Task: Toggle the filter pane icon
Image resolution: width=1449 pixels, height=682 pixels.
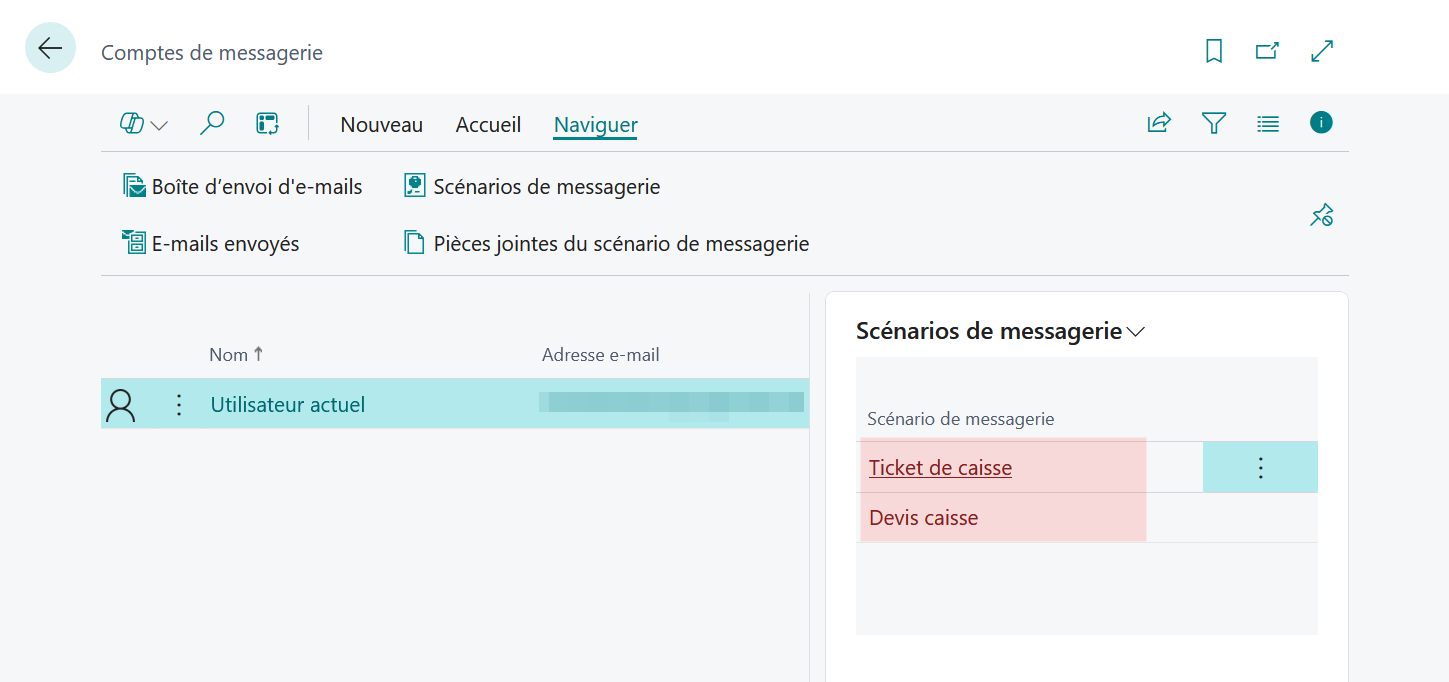Action: (x=1214, y=123)
